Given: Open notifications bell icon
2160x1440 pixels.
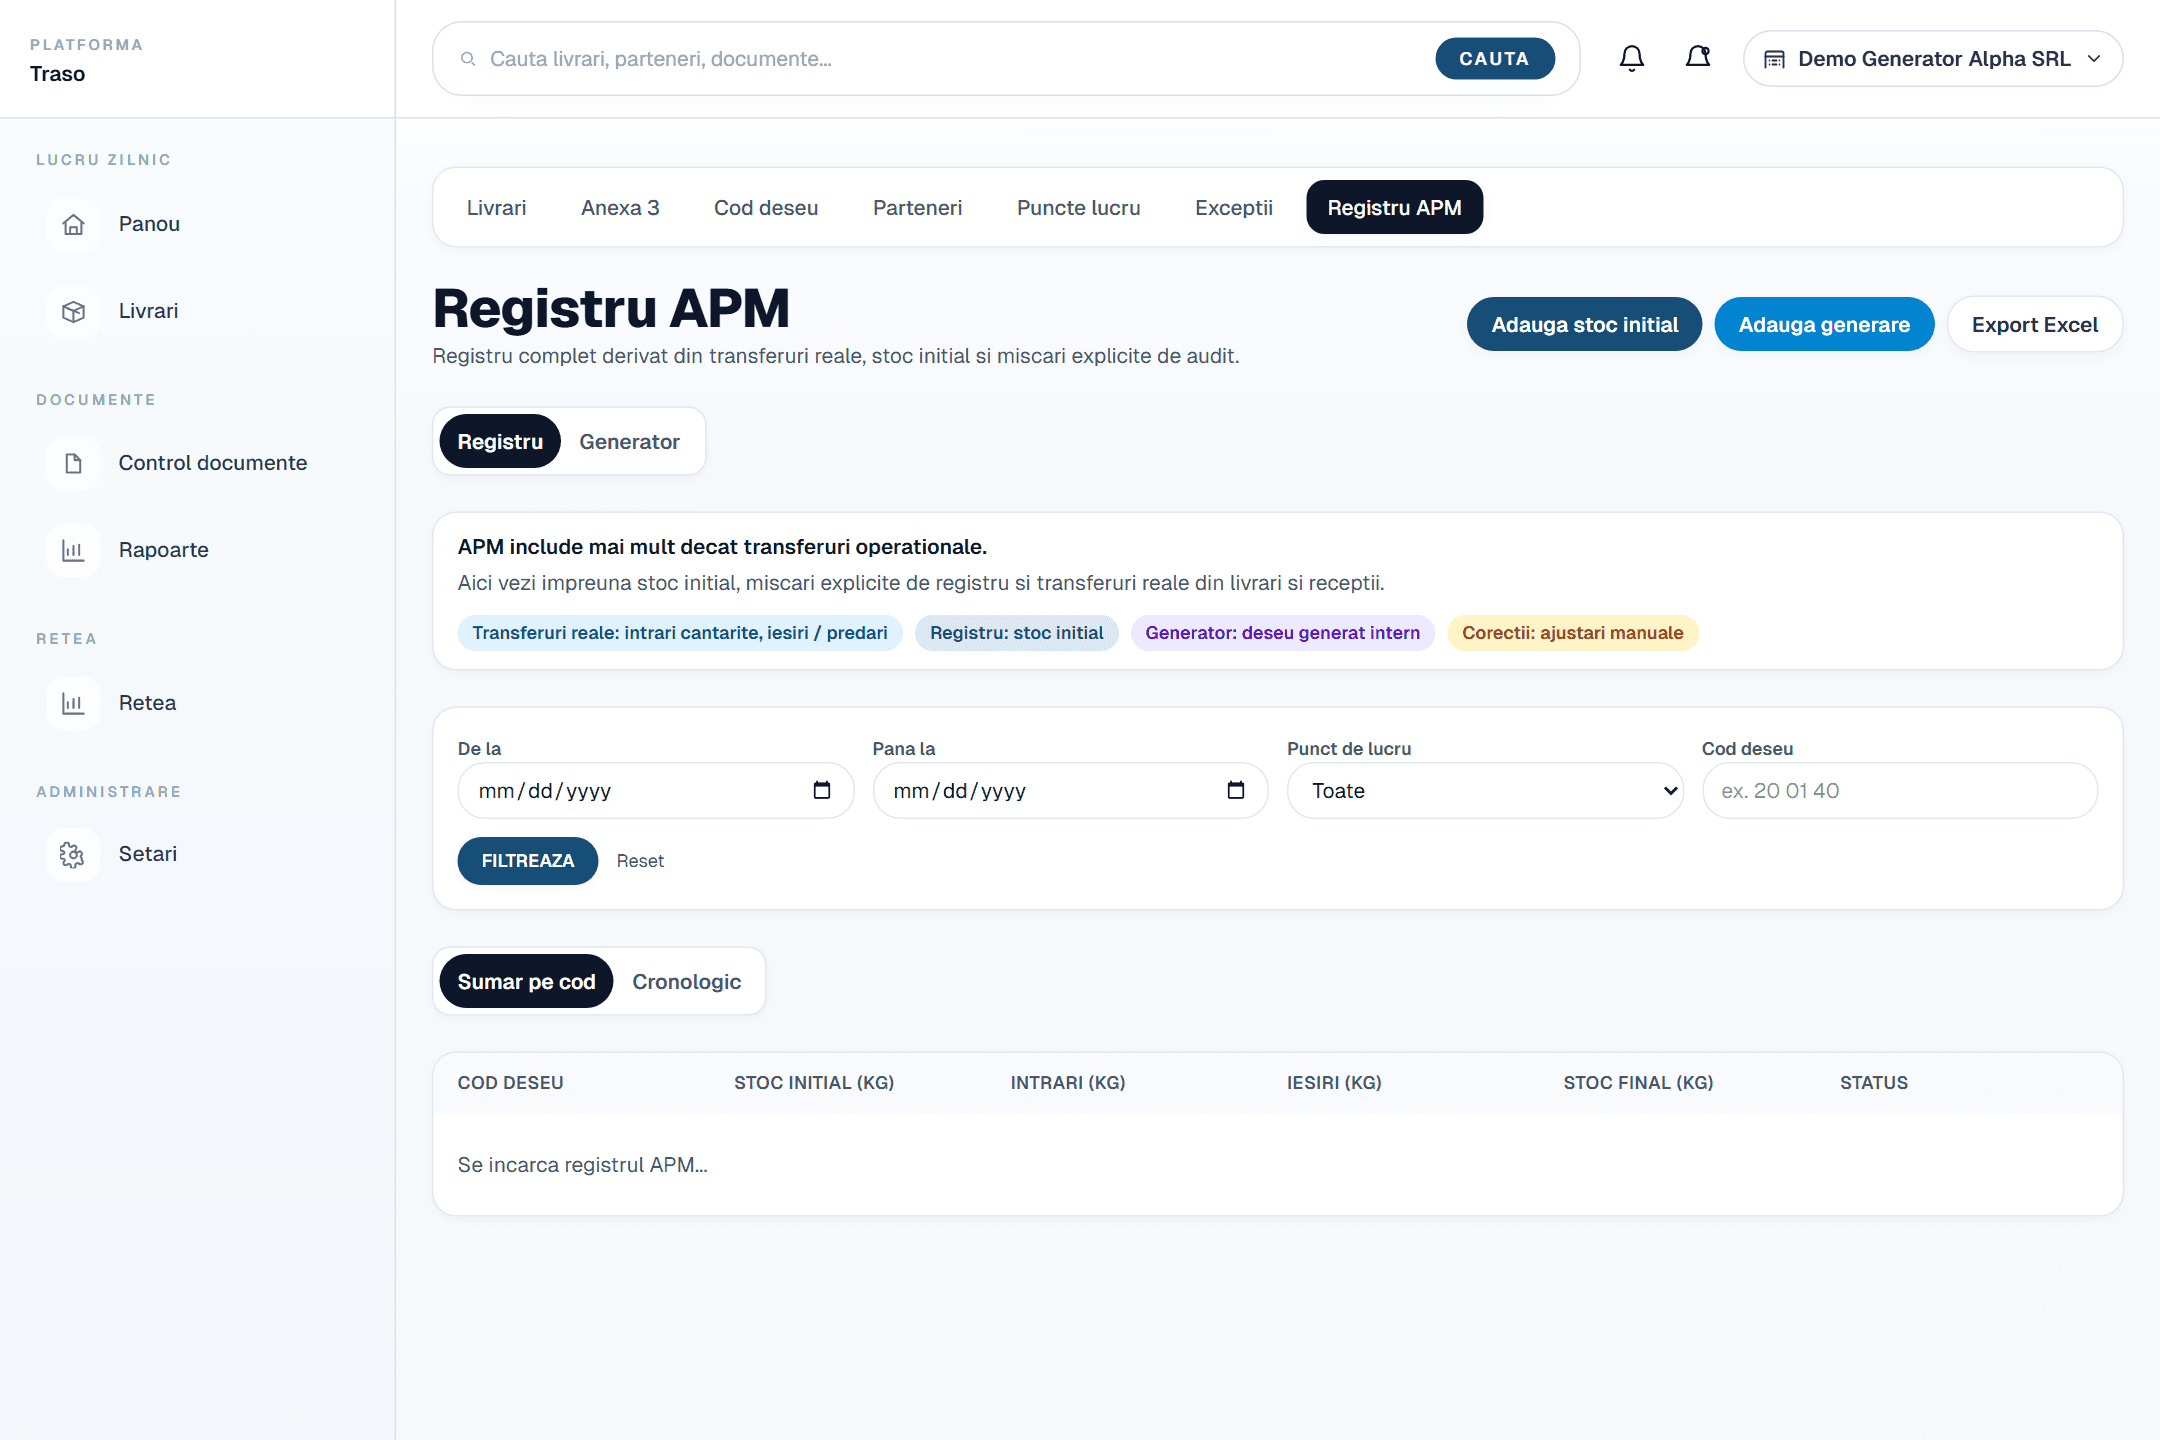Looking at the screenshot, I should coord(1631,59).
